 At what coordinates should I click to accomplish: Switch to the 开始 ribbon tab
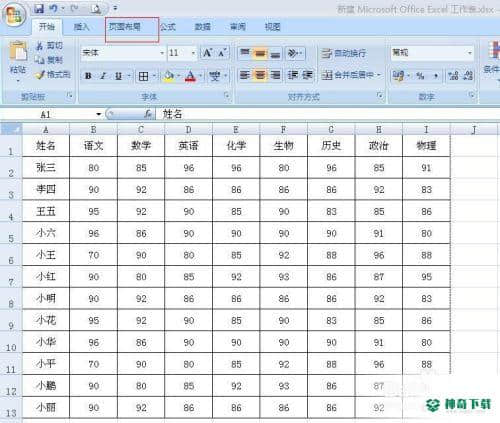47,27
